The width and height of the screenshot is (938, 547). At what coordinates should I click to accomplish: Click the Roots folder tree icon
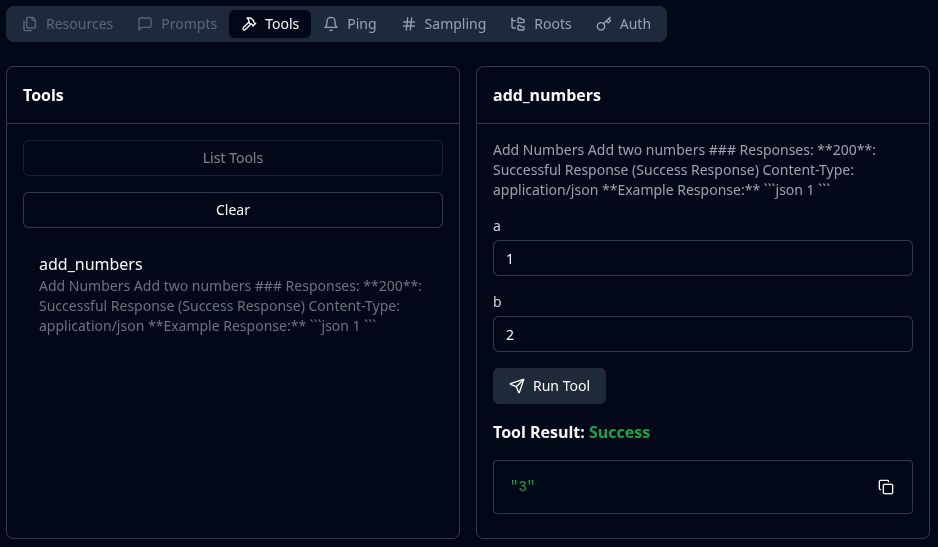tap(518, 24)
